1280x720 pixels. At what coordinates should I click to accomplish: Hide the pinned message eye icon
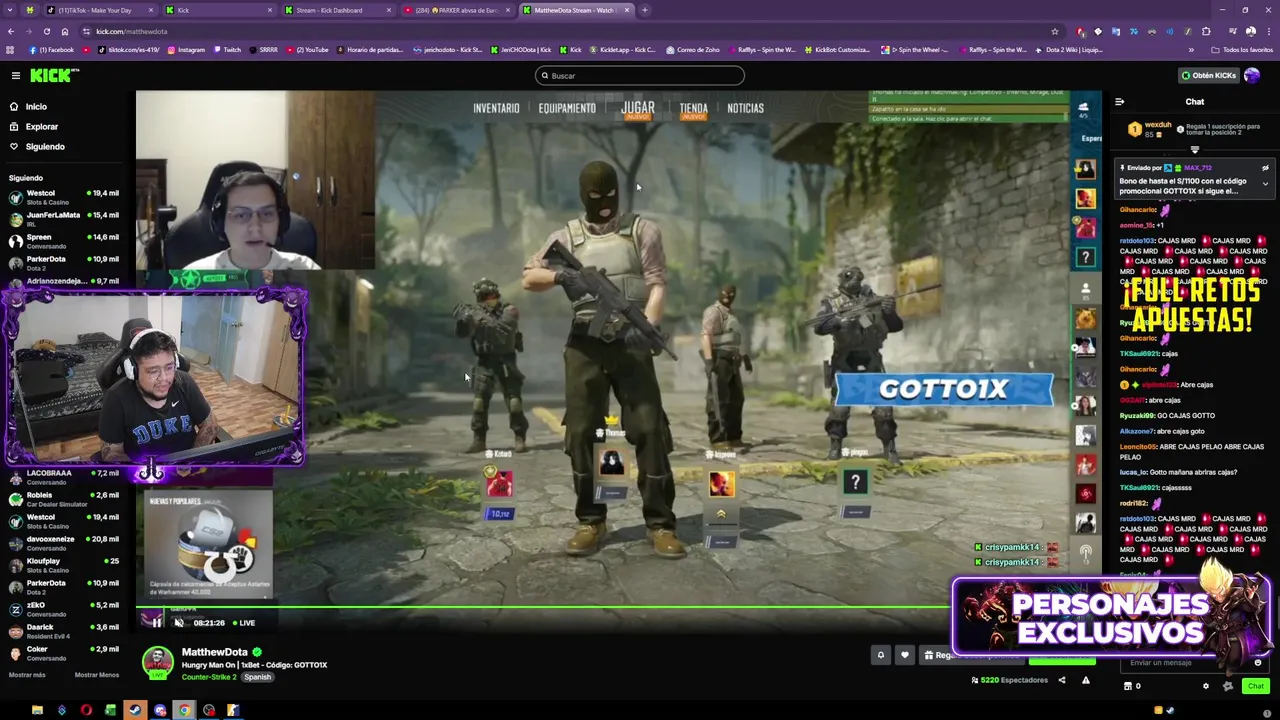[x=1265, y=168]
